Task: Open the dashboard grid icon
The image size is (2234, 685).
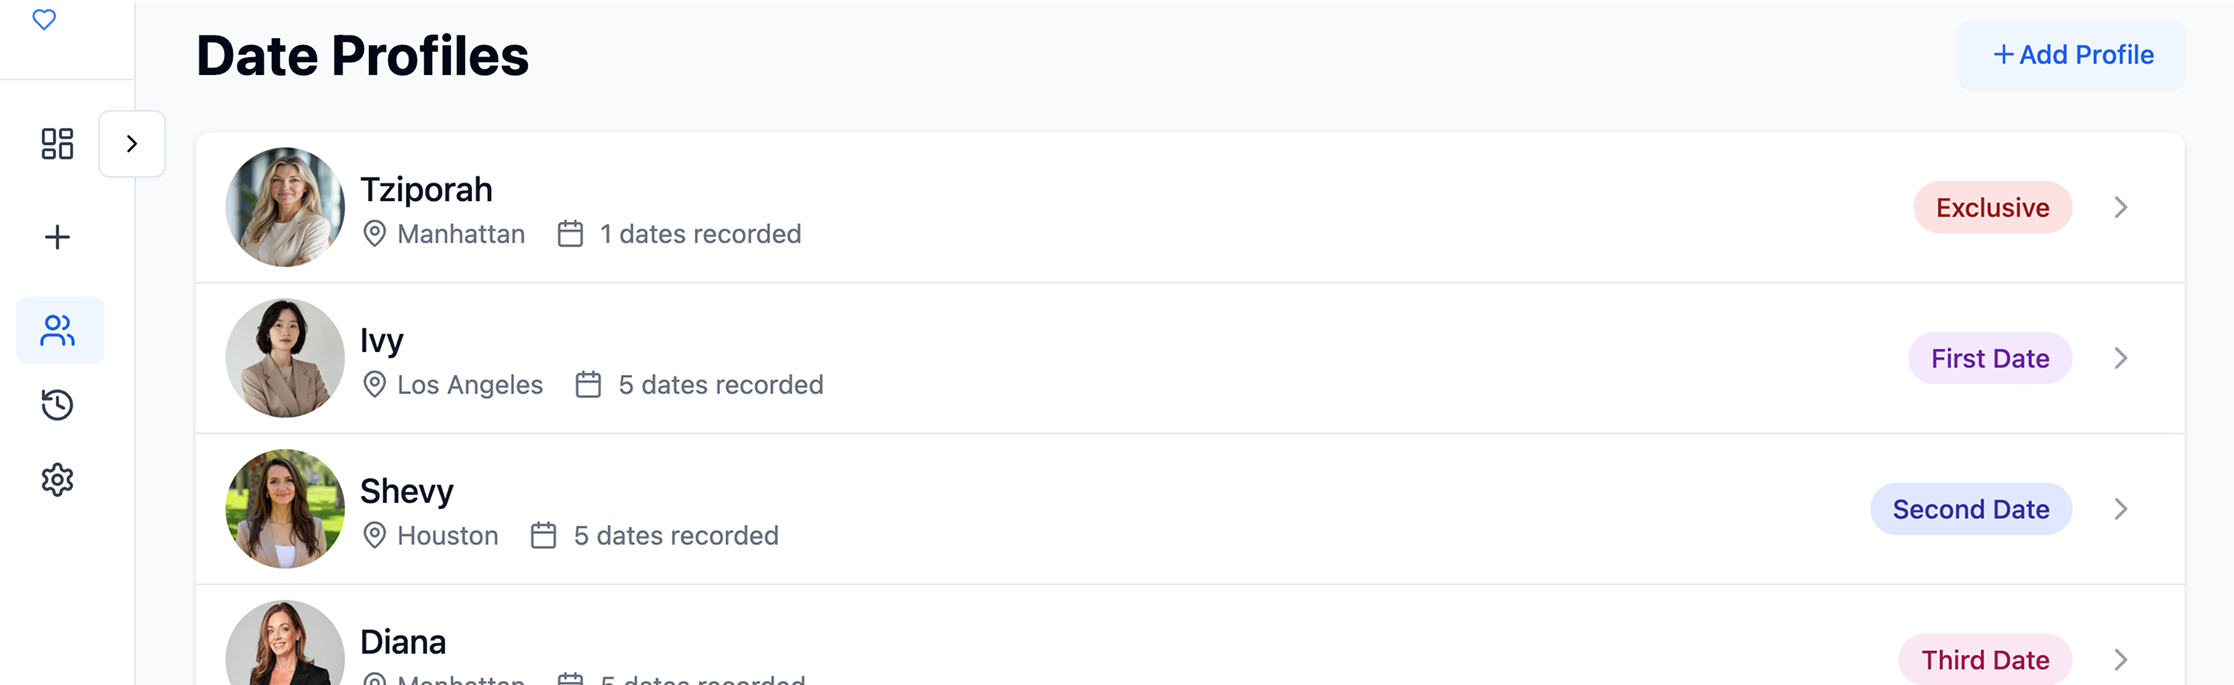Action: 57,144
